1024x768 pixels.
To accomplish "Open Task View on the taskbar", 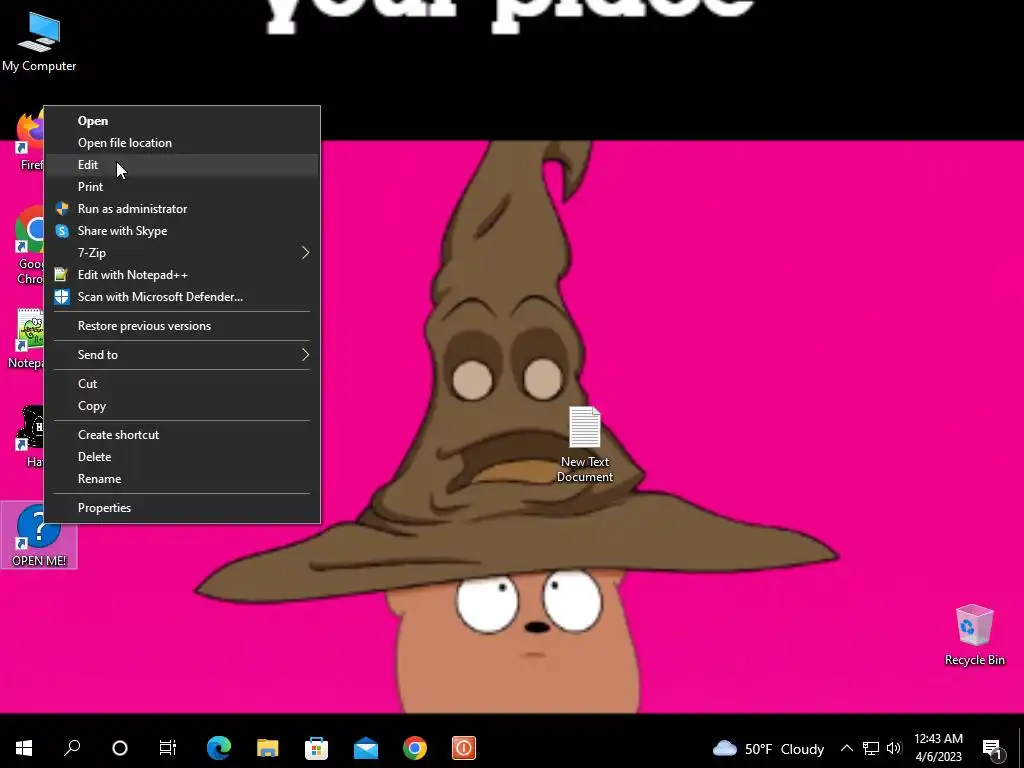I will [168, 748].
